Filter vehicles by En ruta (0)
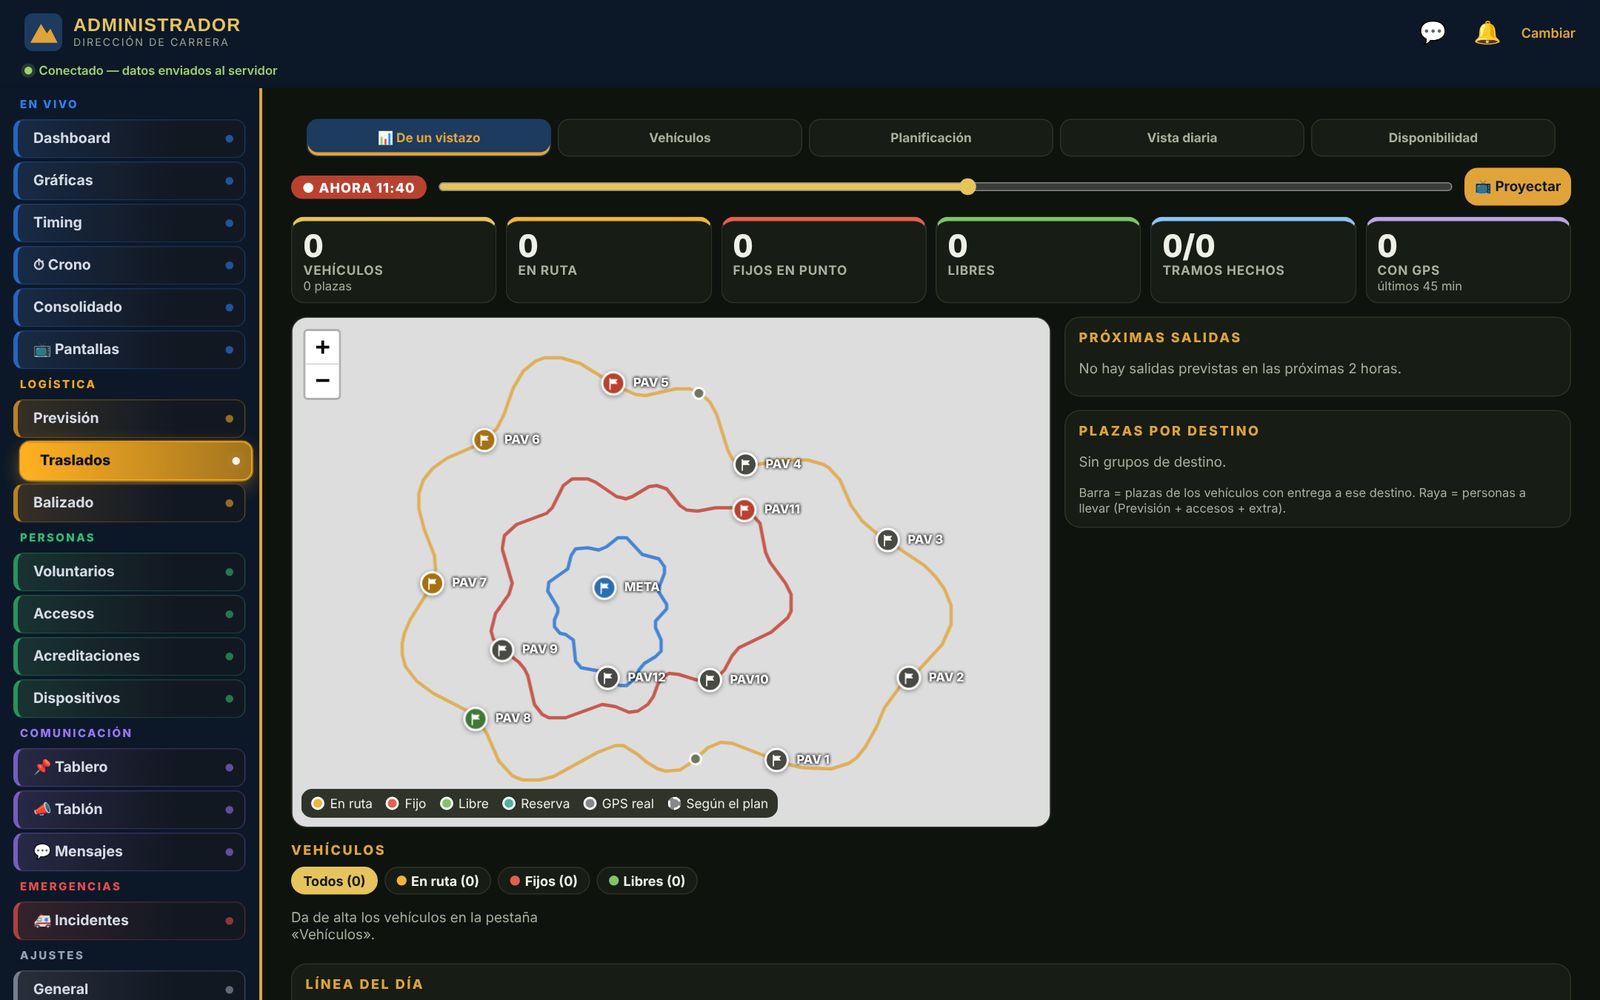 click(438, 881)
